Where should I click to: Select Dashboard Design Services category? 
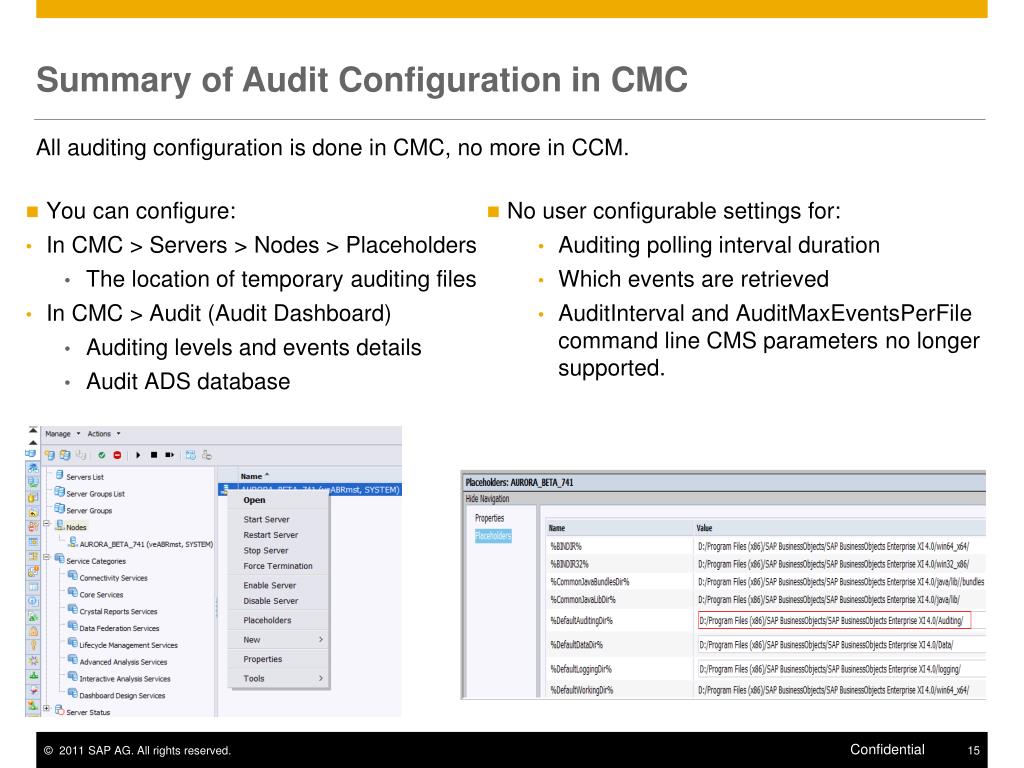122,696
